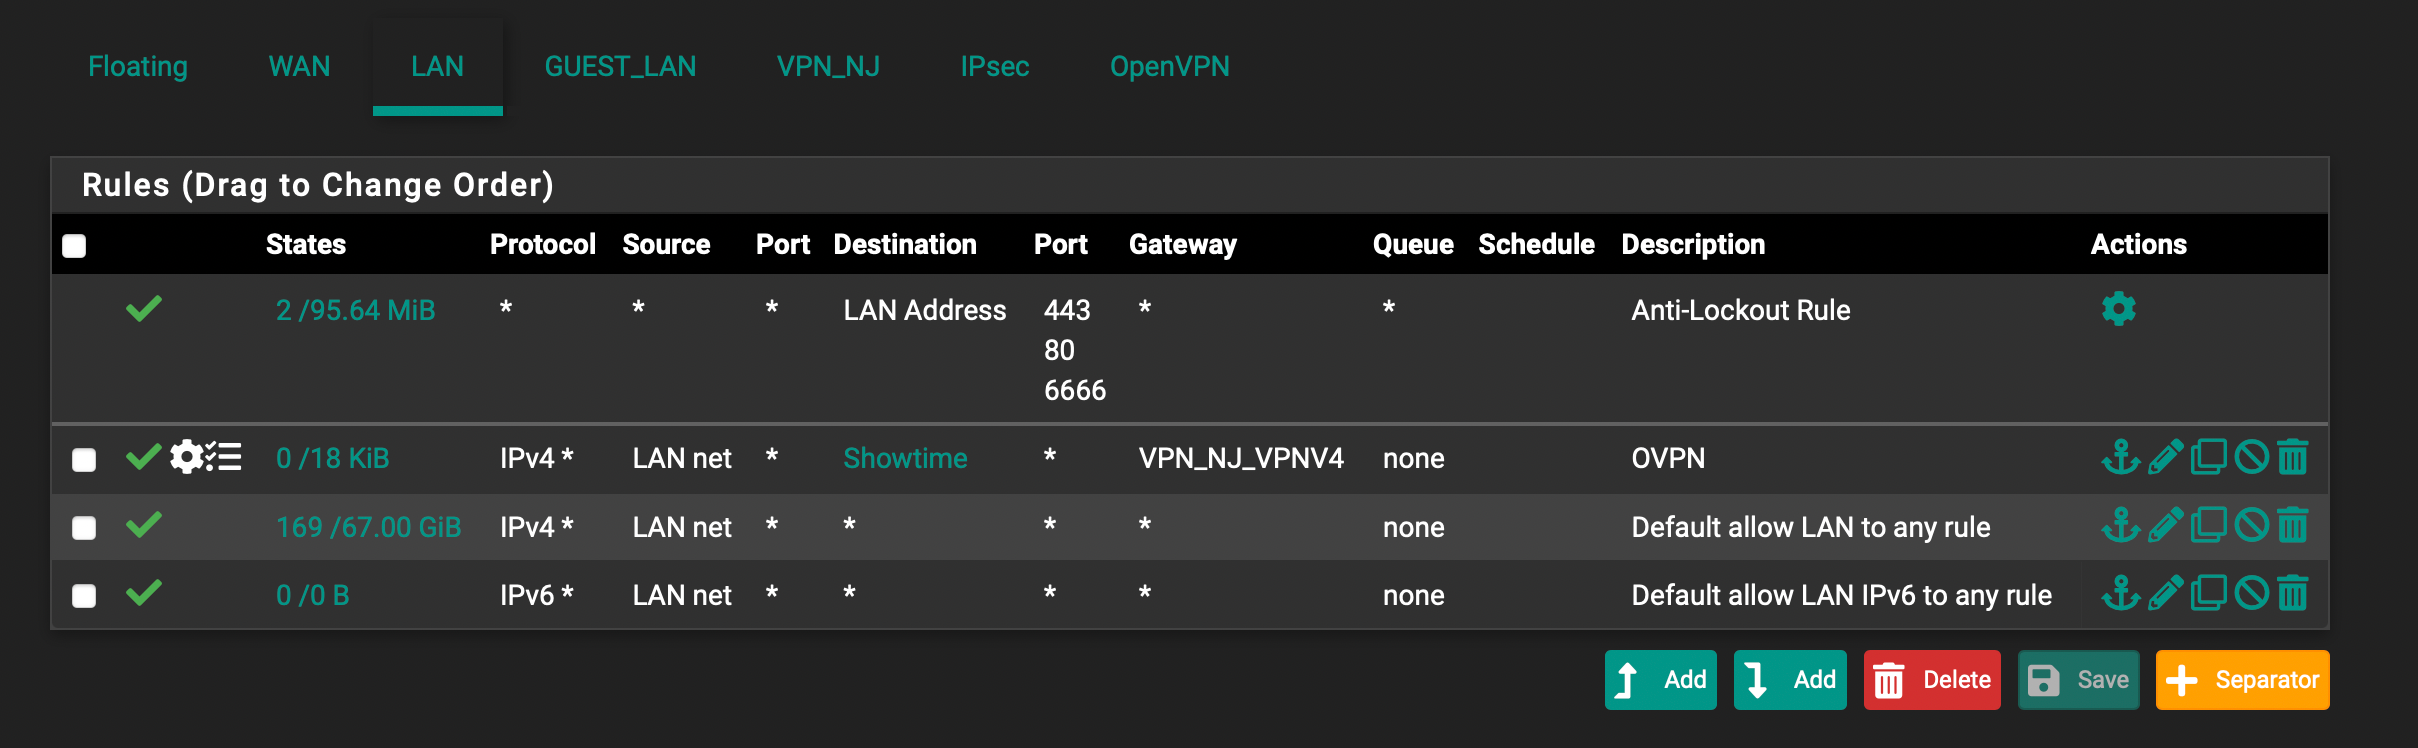
Task: Switch to the WAN tab
Action: [x=299, y=66]
